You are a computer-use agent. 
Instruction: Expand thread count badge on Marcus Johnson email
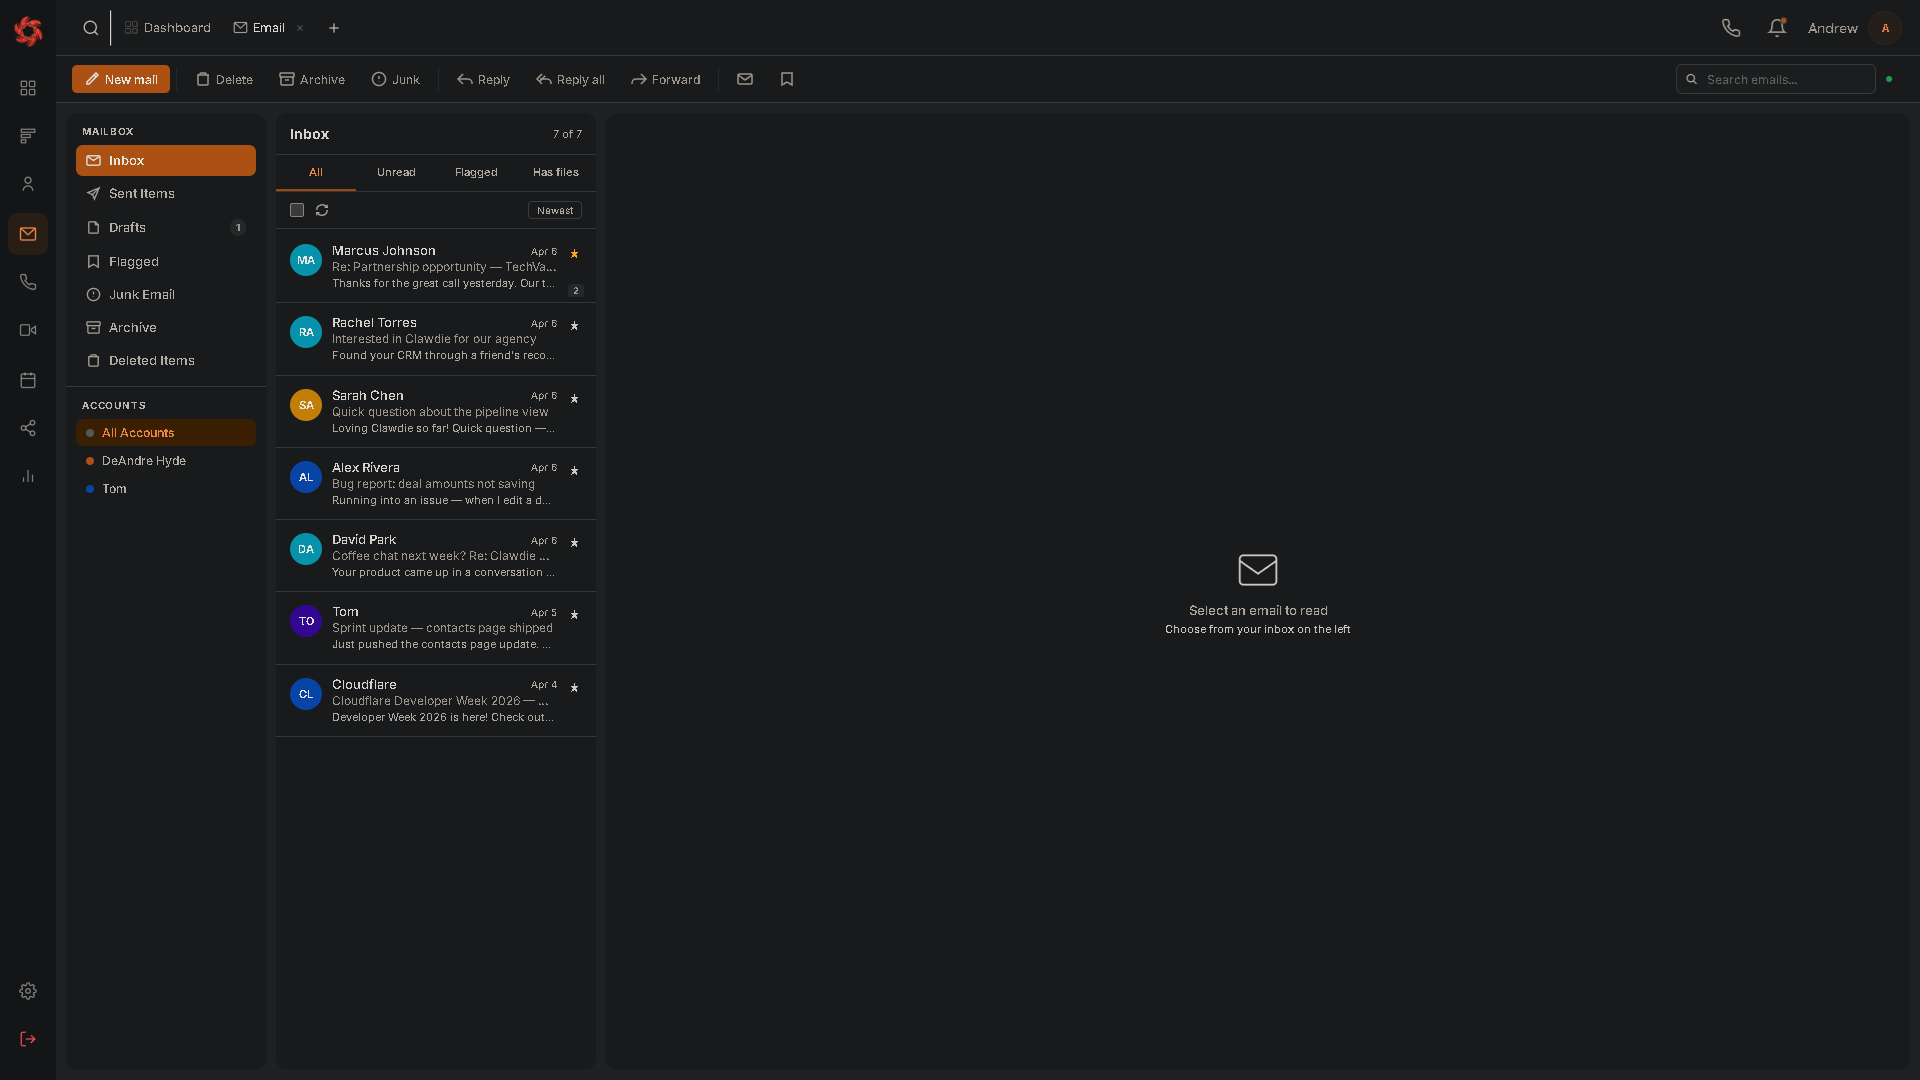576,291
